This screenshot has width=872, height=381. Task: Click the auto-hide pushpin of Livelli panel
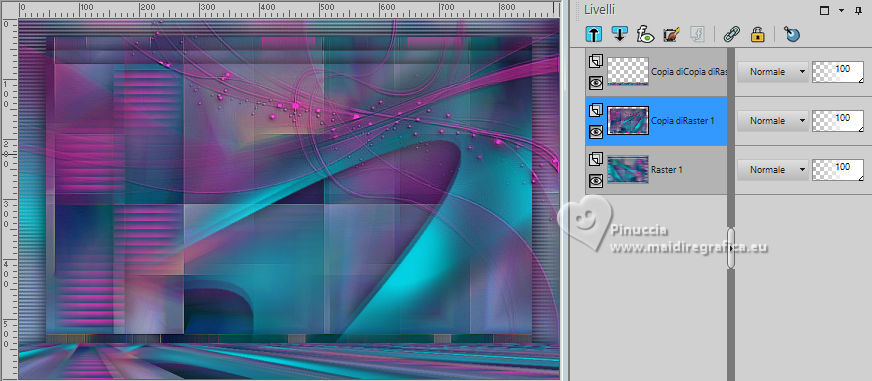tap(858, 11)
